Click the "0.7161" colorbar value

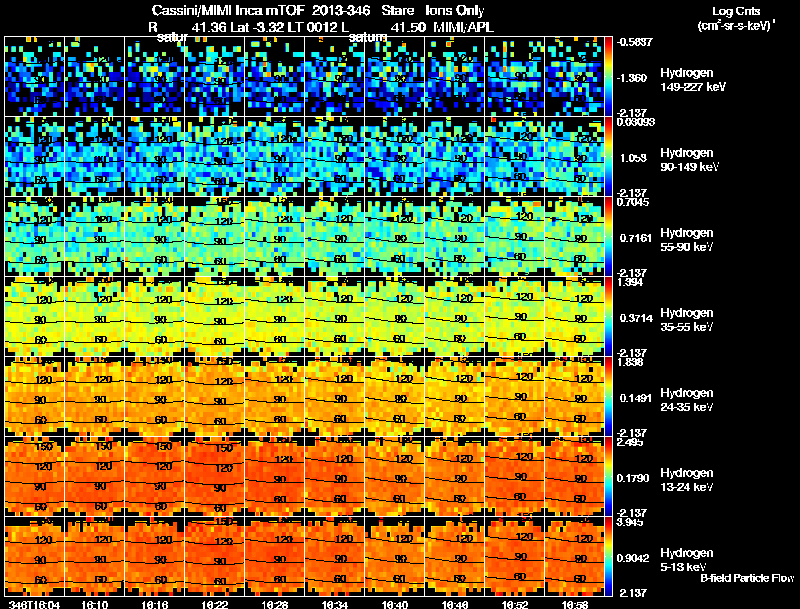(x=635, y=238)
